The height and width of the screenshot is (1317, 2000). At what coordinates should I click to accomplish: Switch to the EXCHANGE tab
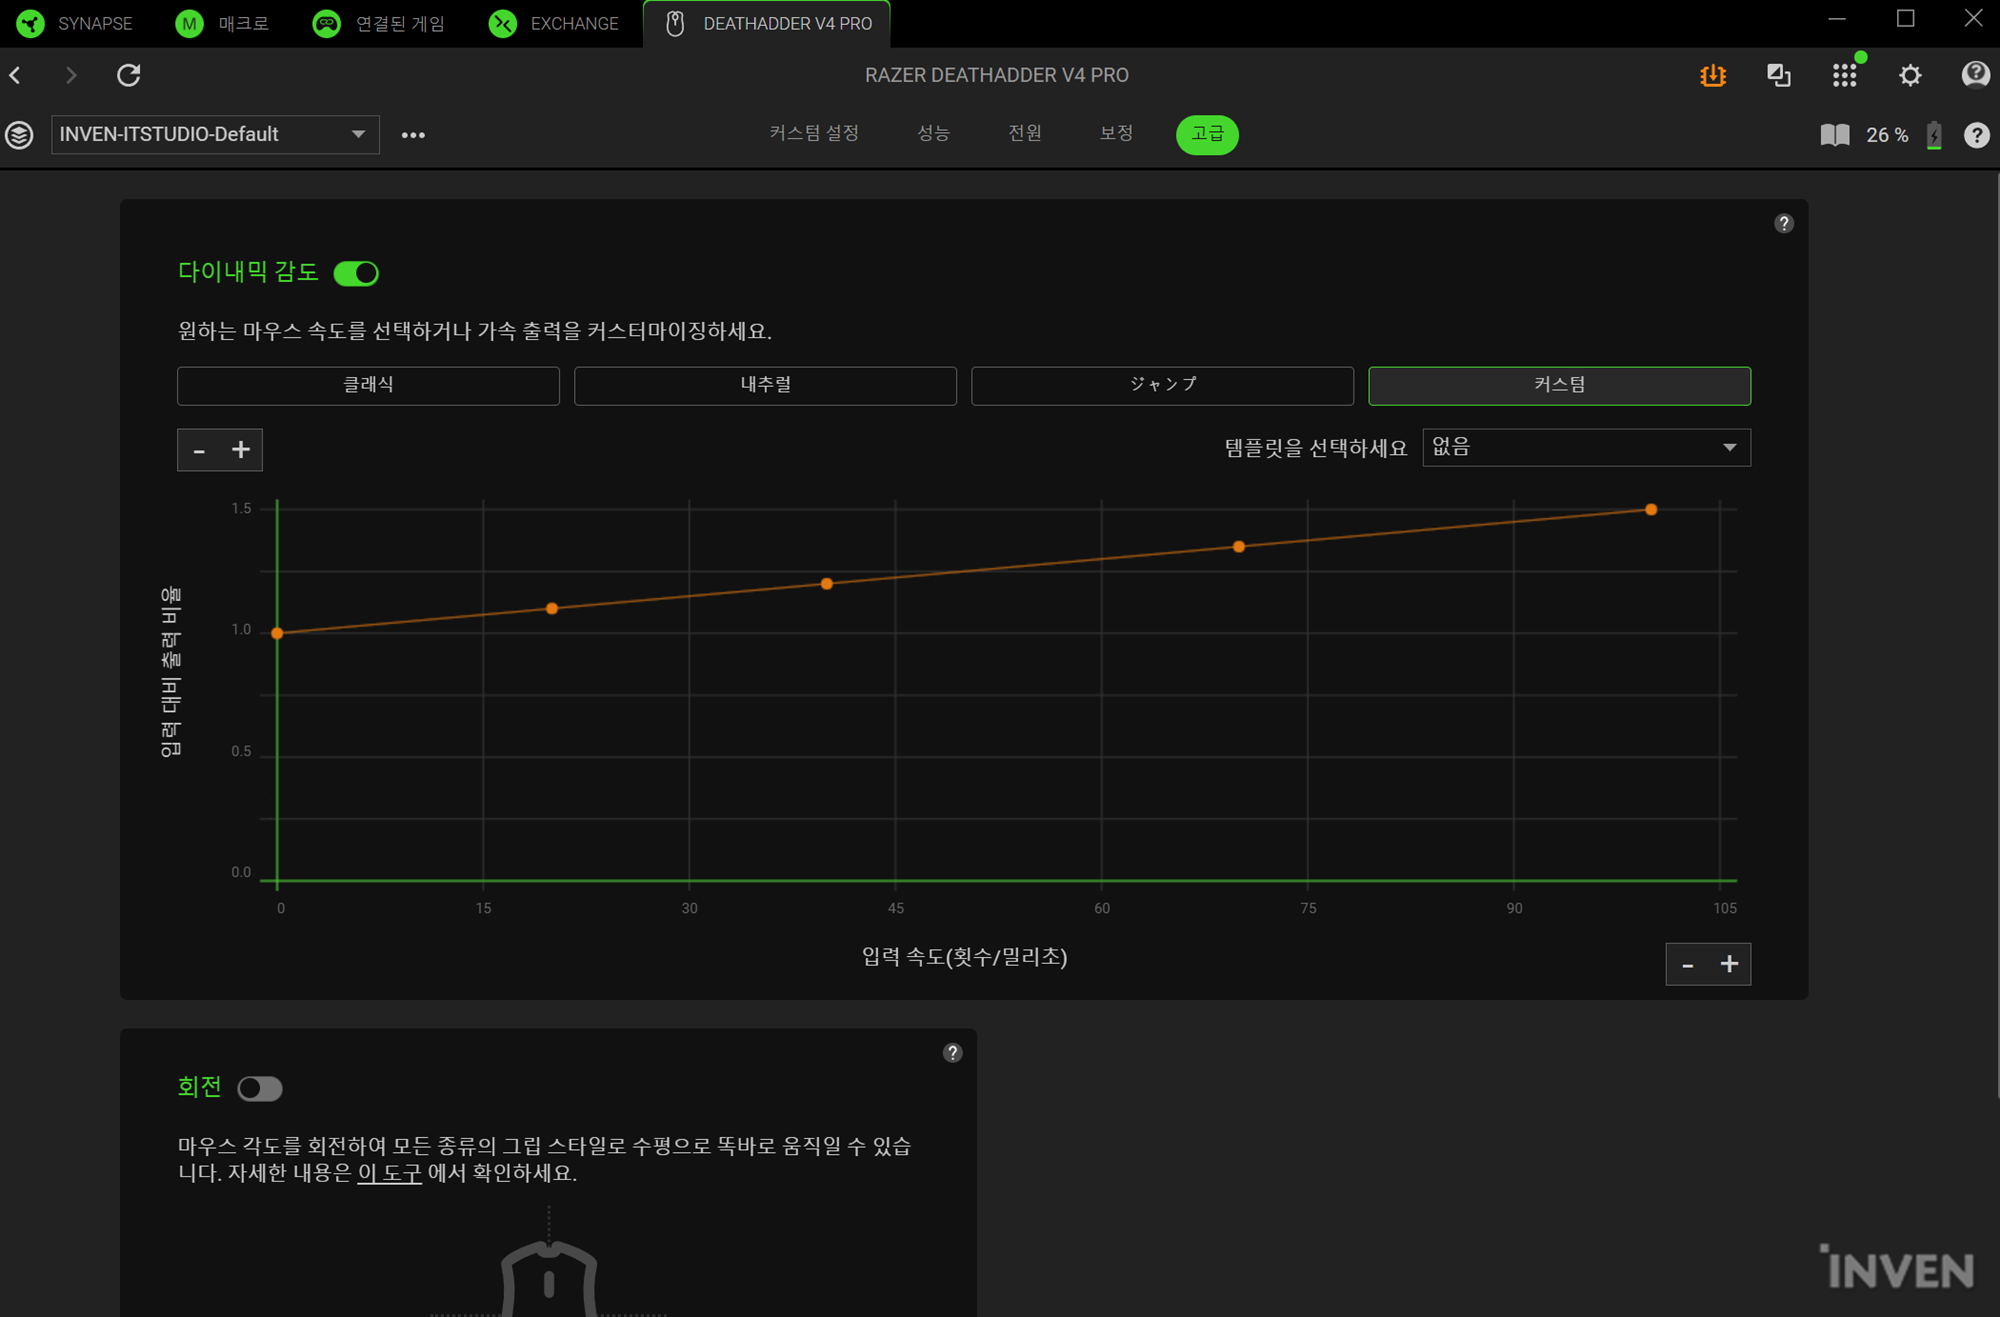point(554,23)
